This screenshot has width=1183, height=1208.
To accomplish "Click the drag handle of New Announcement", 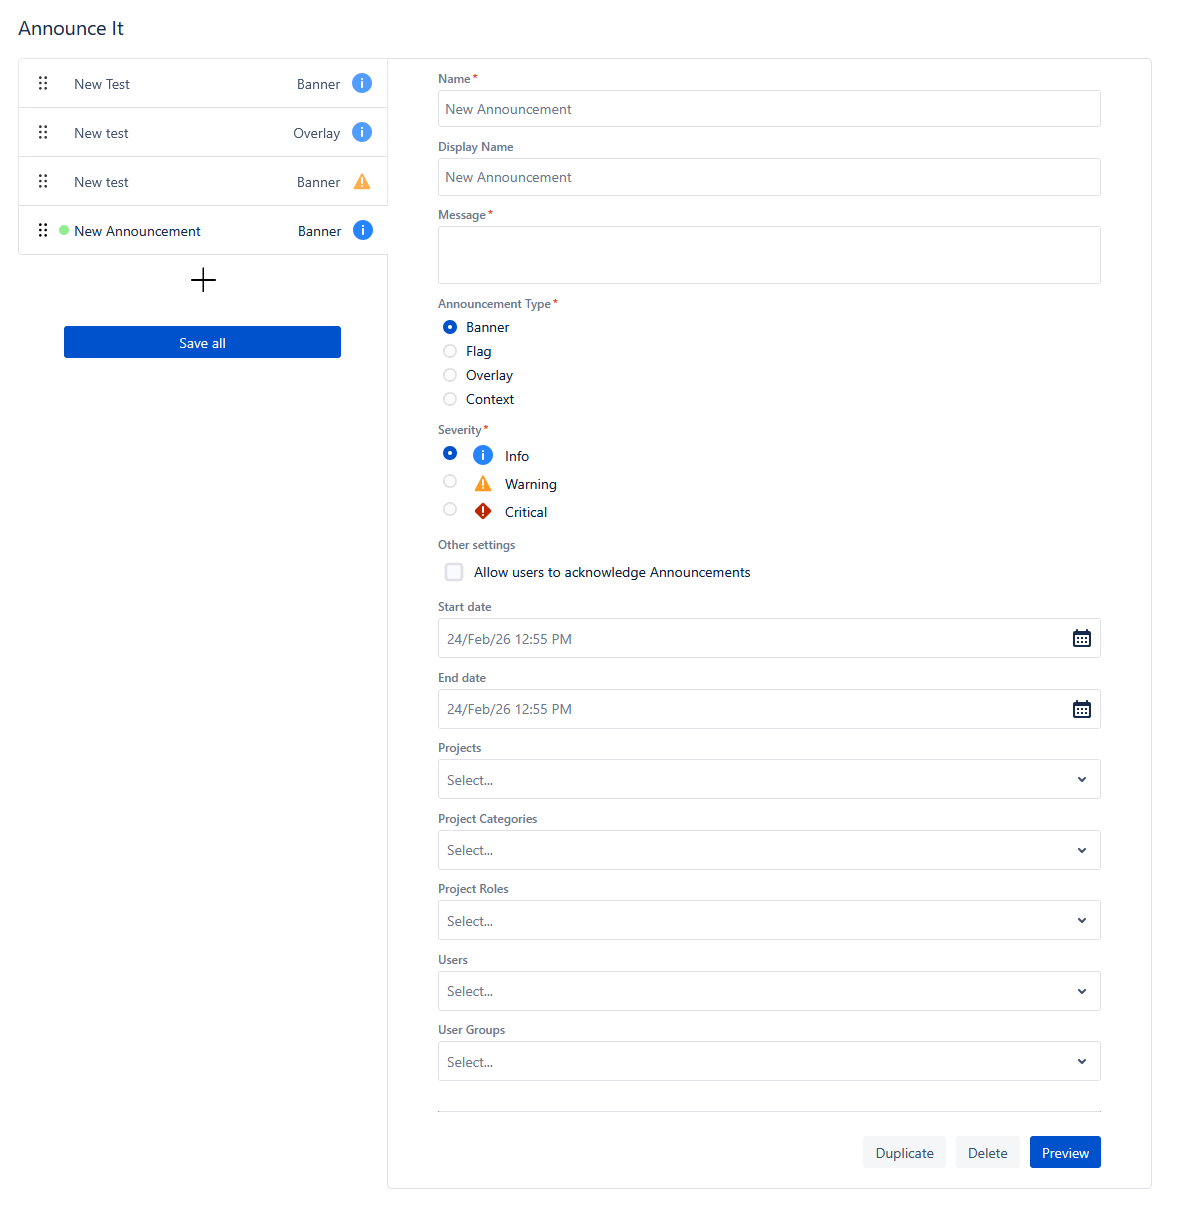I will coord(43,231).
